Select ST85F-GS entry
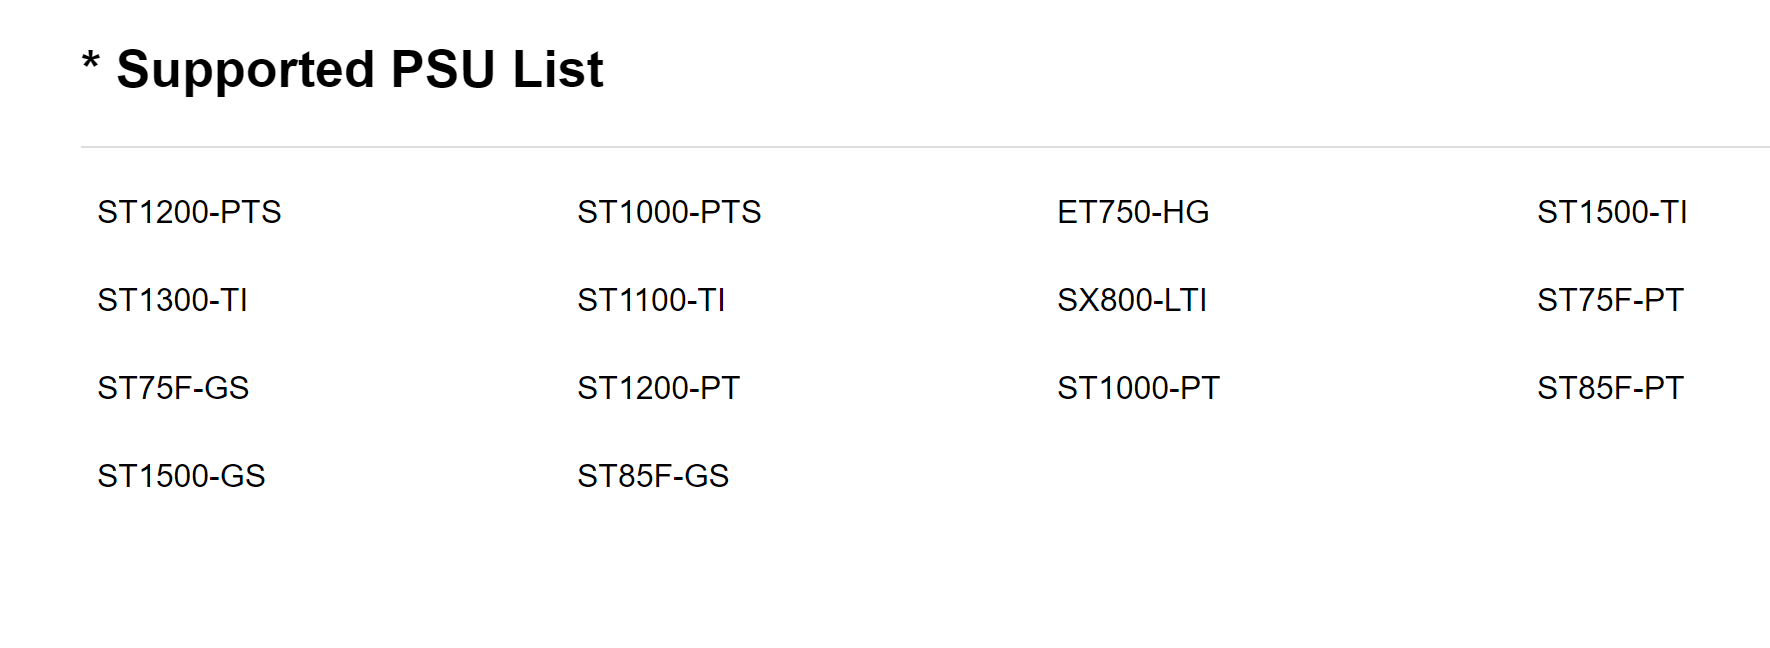Image resolution: width=1770 pixels, height=648 pixels. [653, 476]
